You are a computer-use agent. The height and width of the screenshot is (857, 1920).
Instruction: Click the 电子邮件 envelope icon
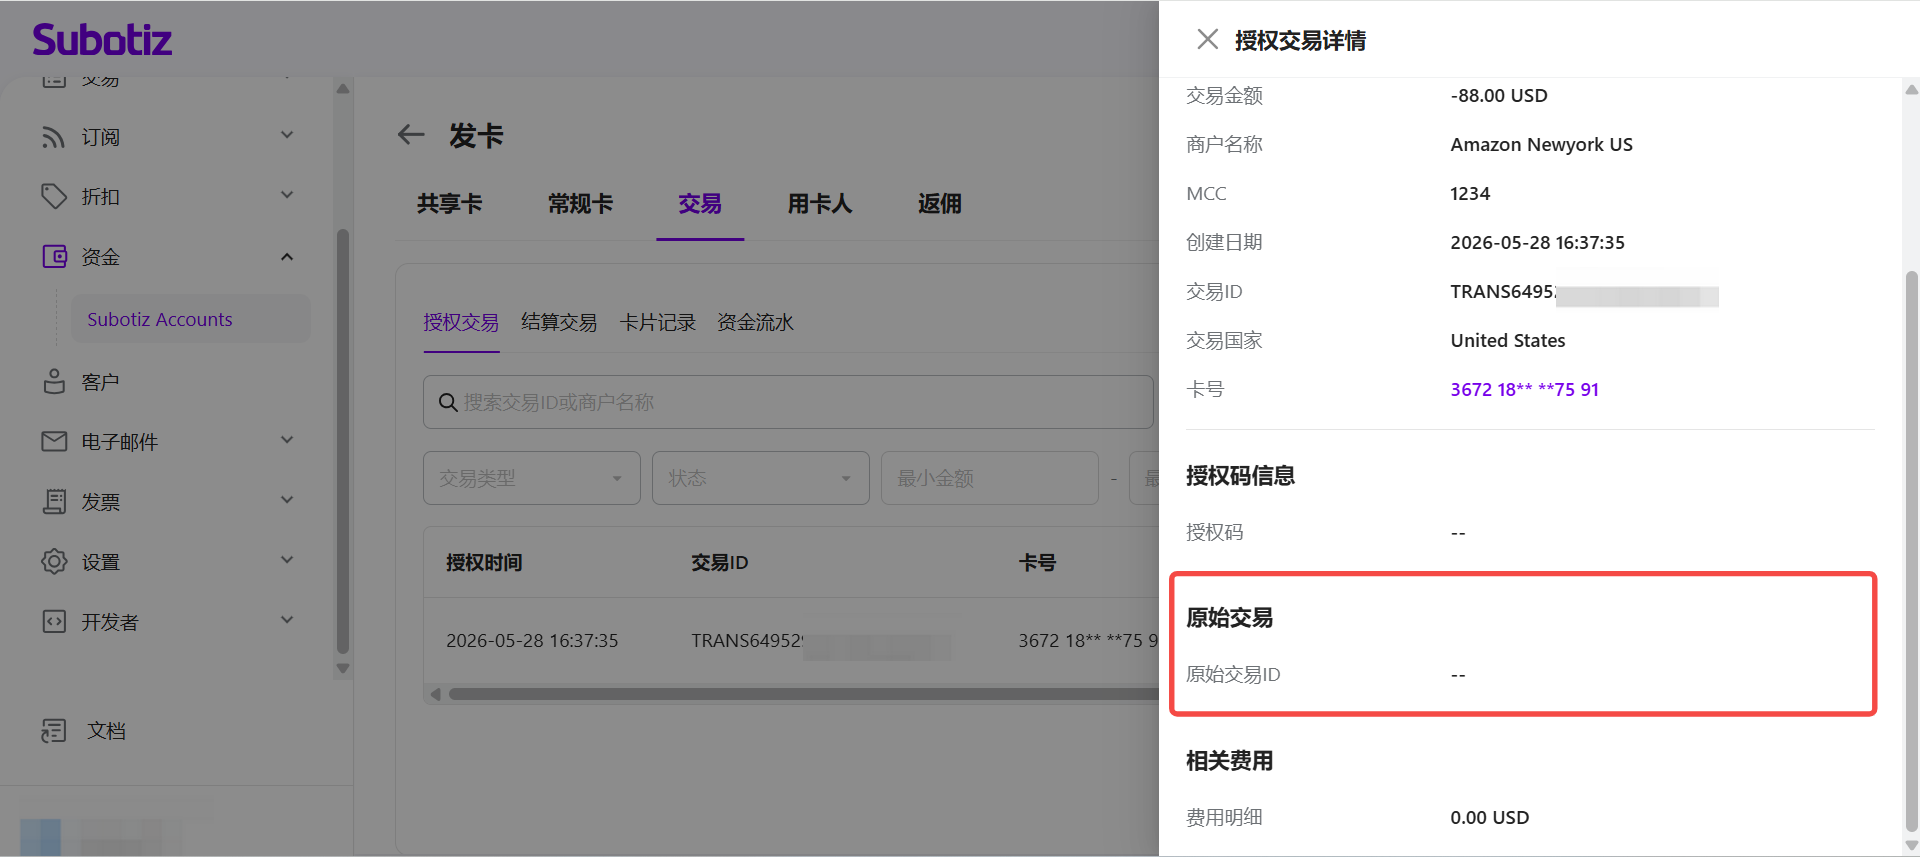point(54,441)
